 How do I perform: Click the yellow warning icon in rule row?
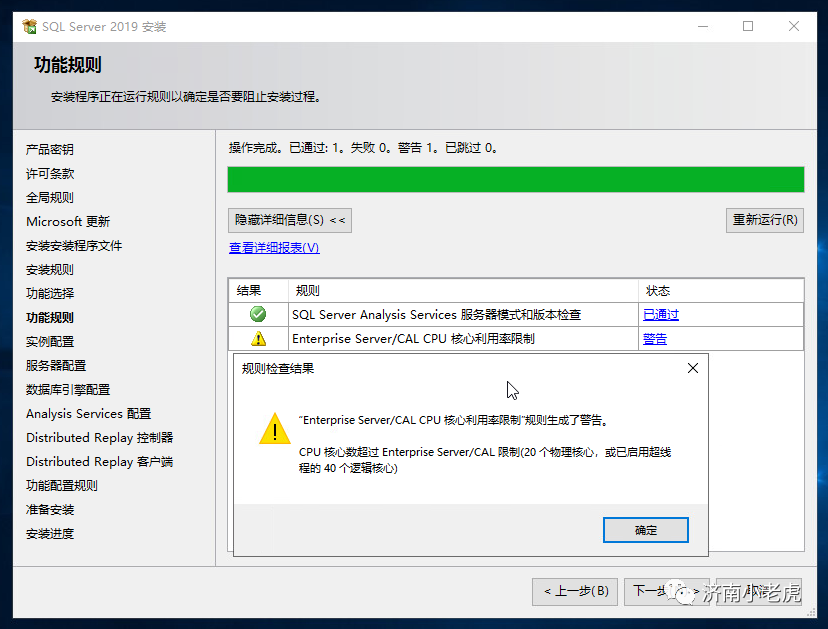tap(258, 339)
